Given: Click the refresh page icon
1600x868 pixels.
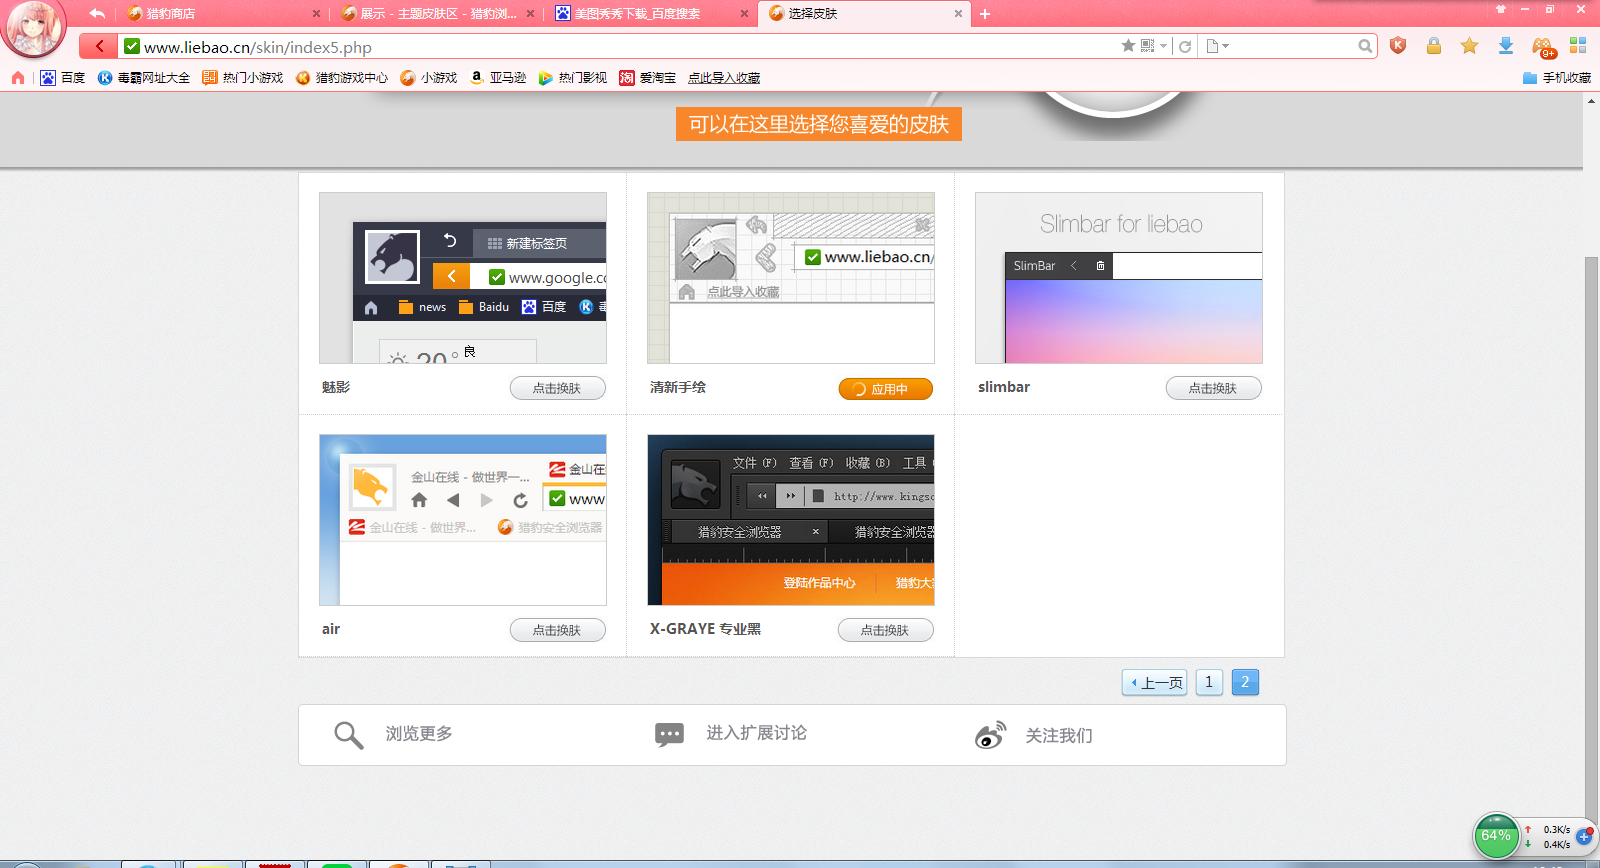Looking at the screenshot, I should (1185, 46).
